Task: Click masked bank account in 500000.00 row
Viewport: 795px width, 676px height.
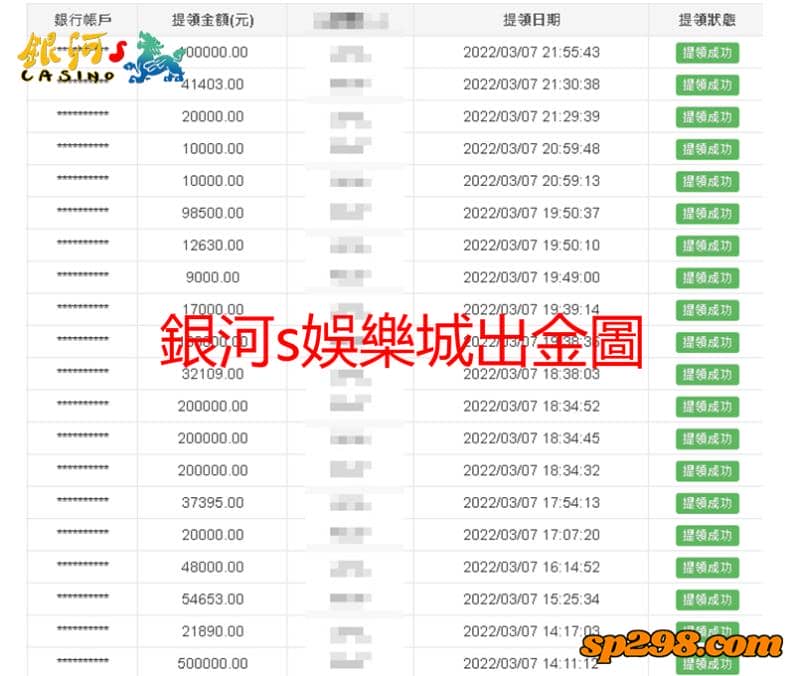Action: (x=83, y=661)
